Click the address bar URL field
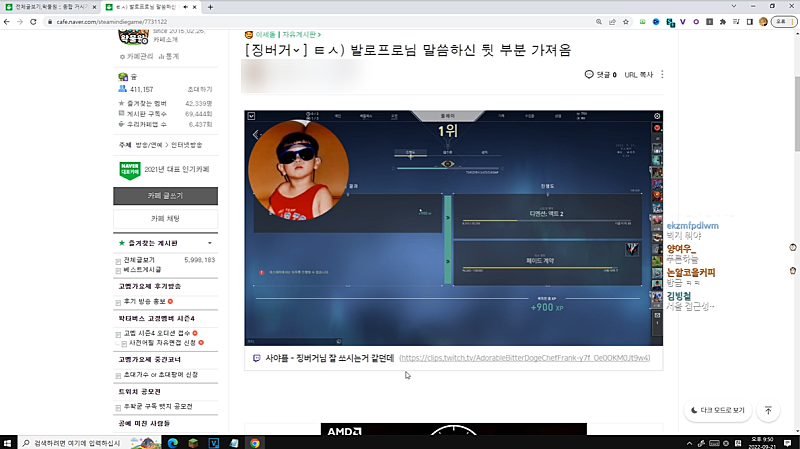 [x=316, y=22]
